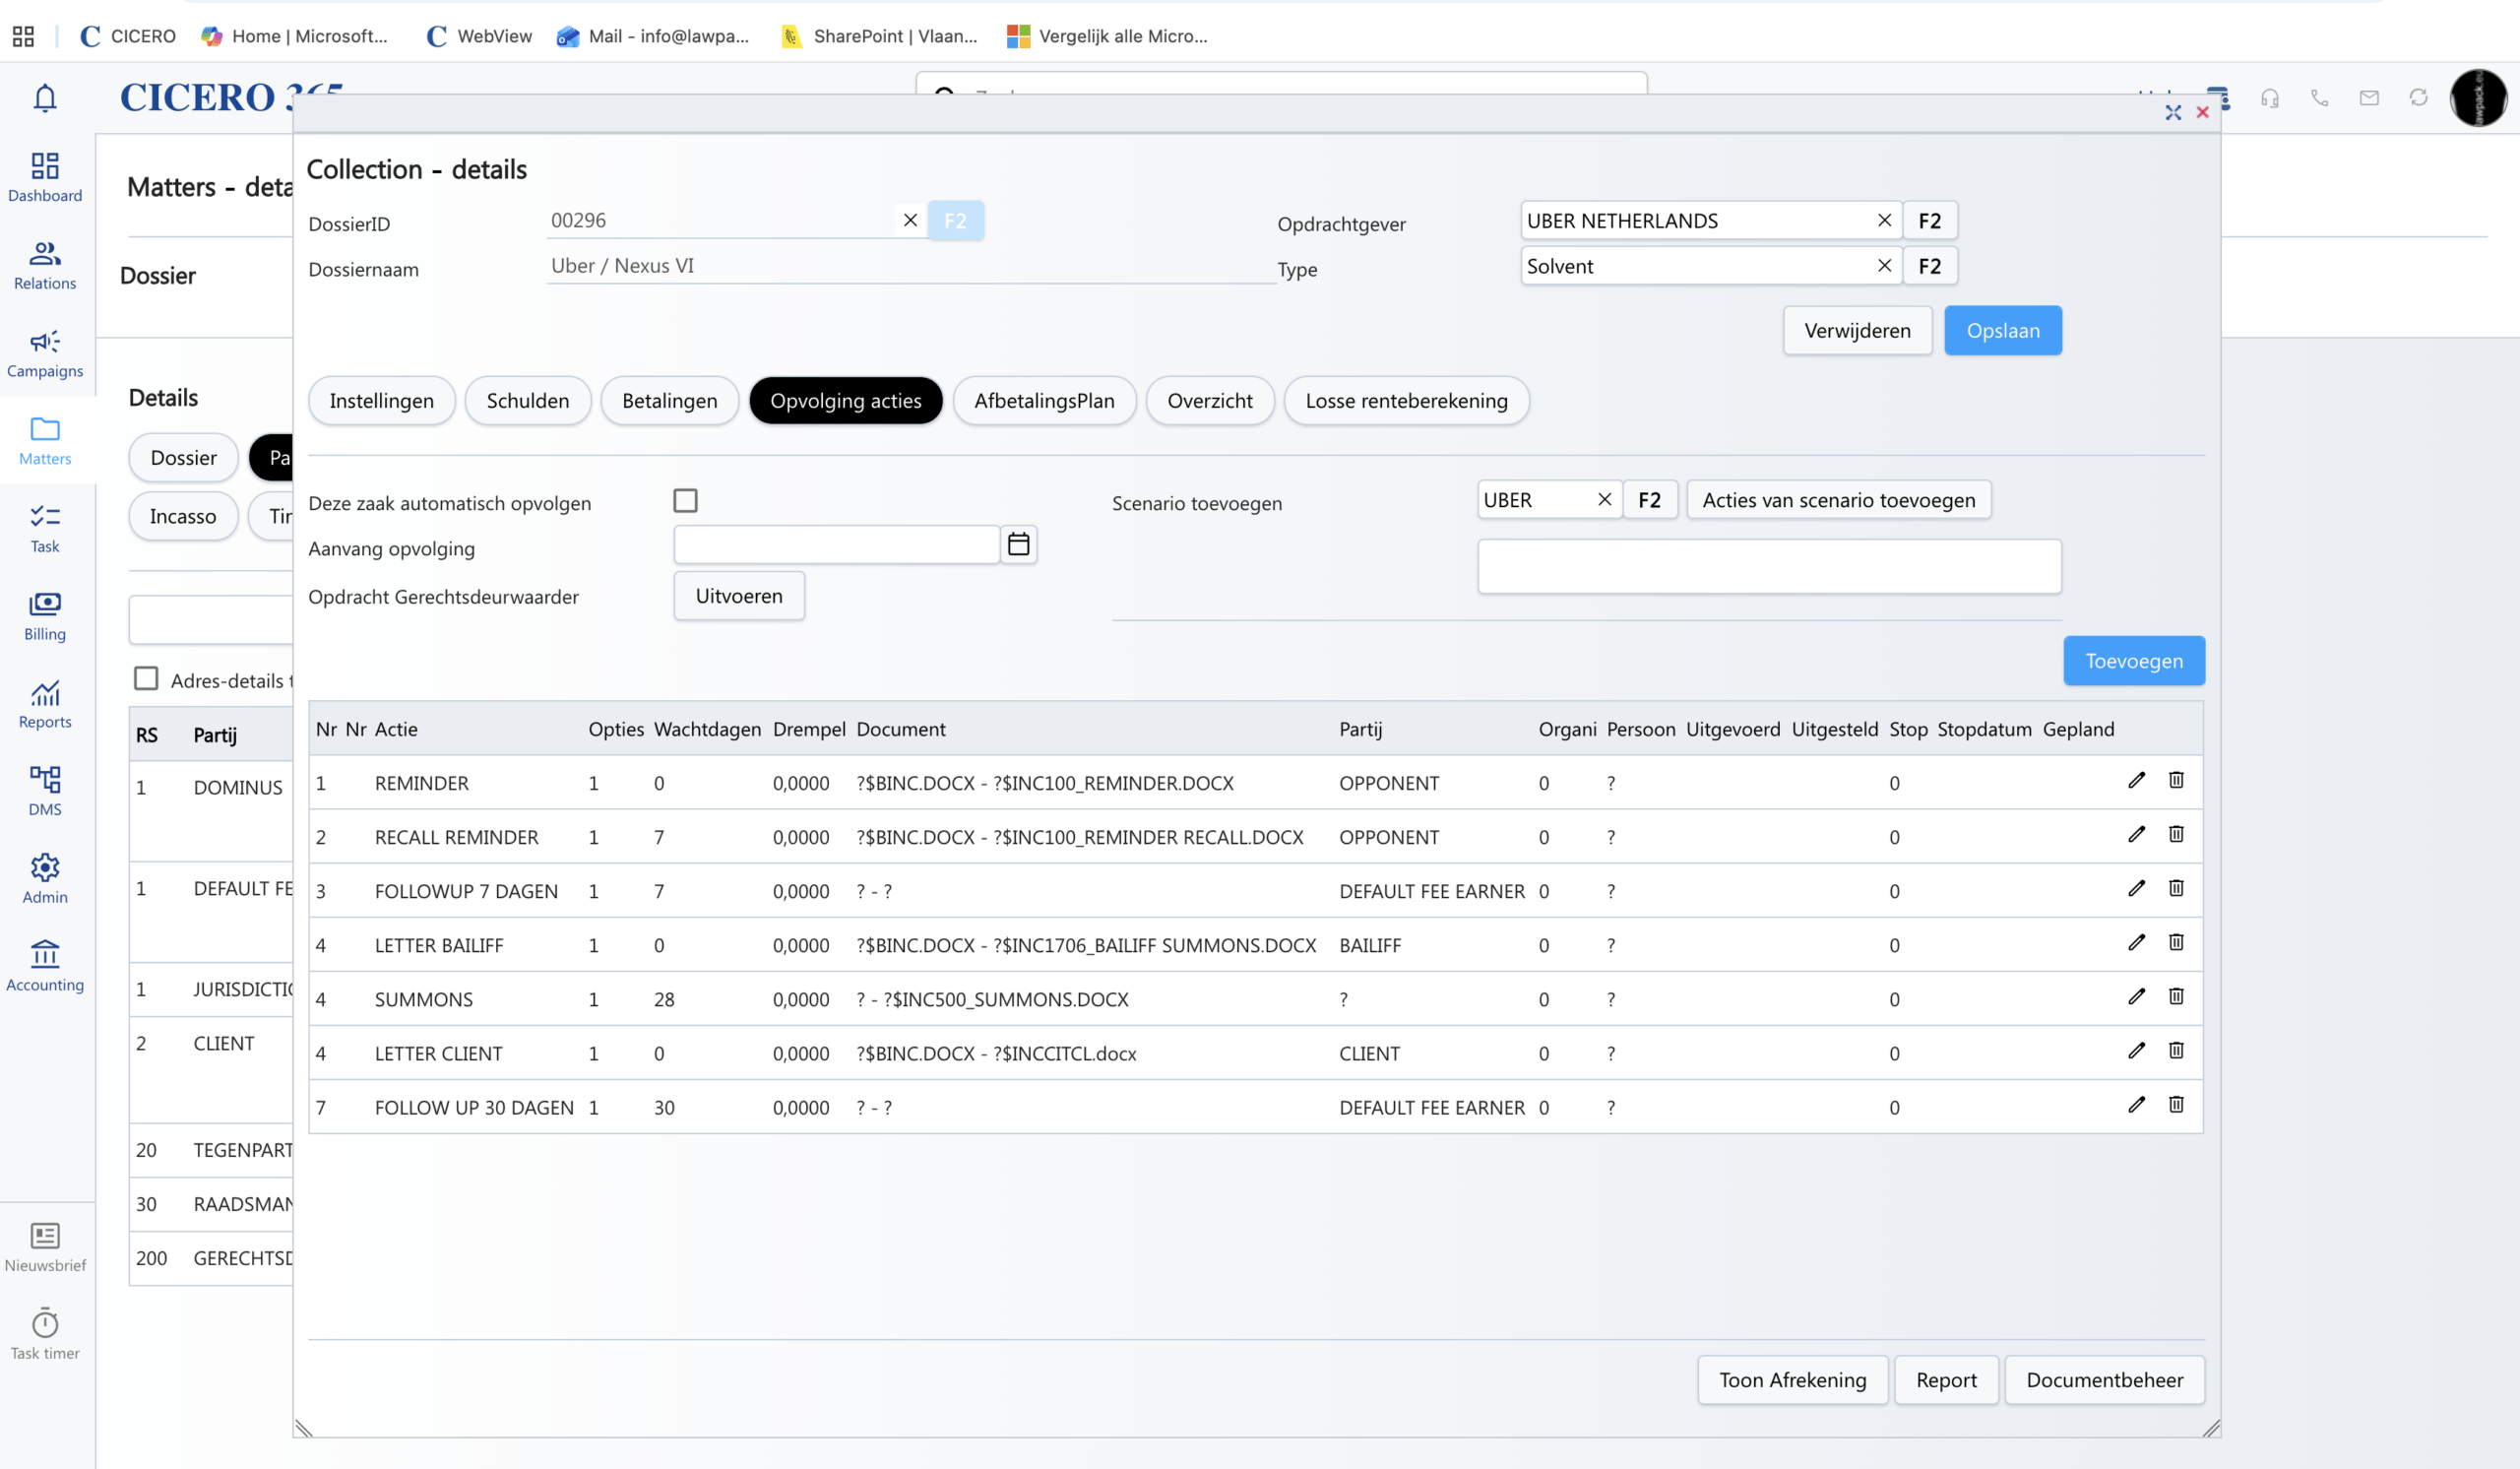Click the refresh icon in header

tap(2418, 97)
